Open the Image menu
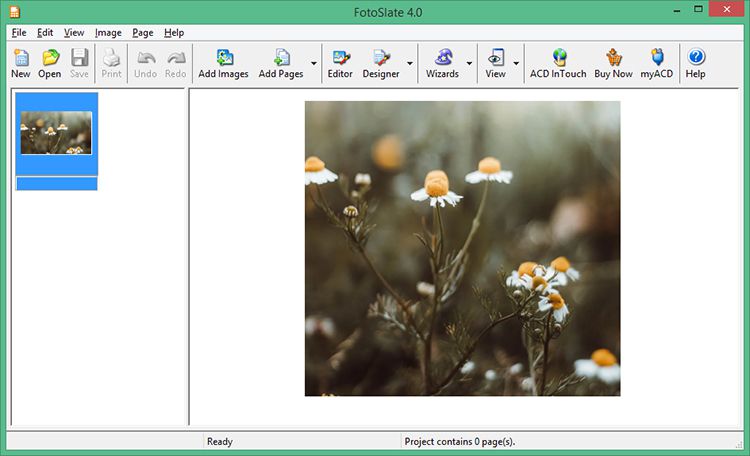The width and height of the screenshot is (750, 456). click(108, 33)
